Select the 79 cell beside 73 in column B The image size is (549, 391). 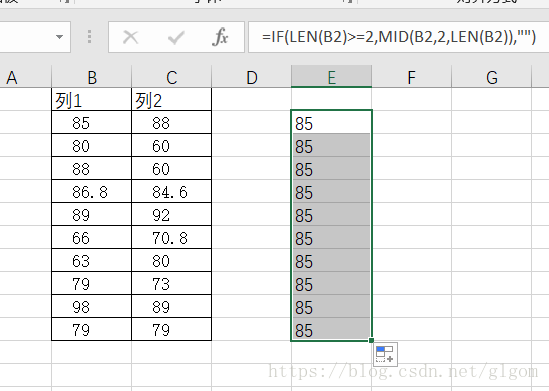coord(91,283)
